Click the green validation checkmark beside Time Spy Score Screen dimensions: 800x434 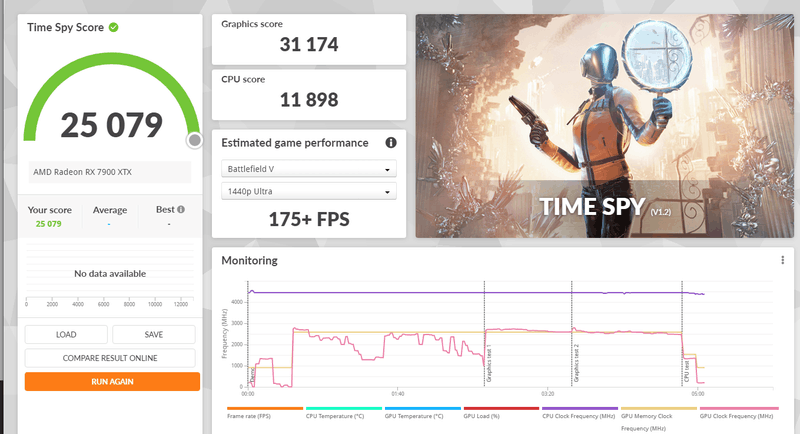114,27
